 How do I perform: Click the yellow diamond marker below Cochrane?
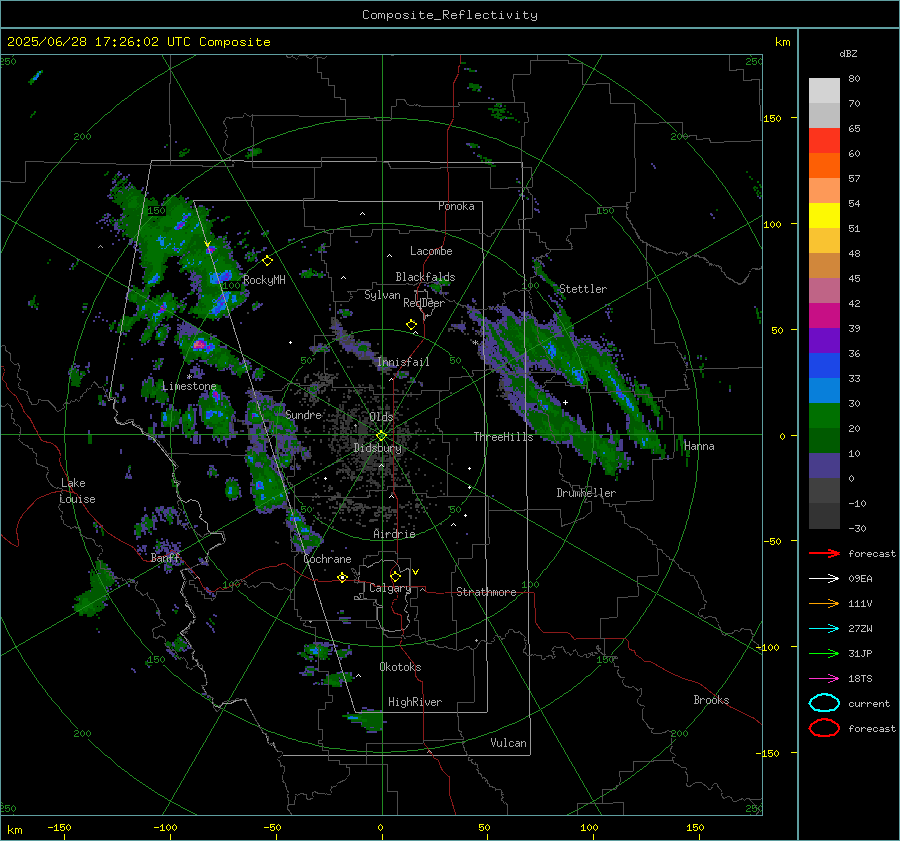point(342,577)
